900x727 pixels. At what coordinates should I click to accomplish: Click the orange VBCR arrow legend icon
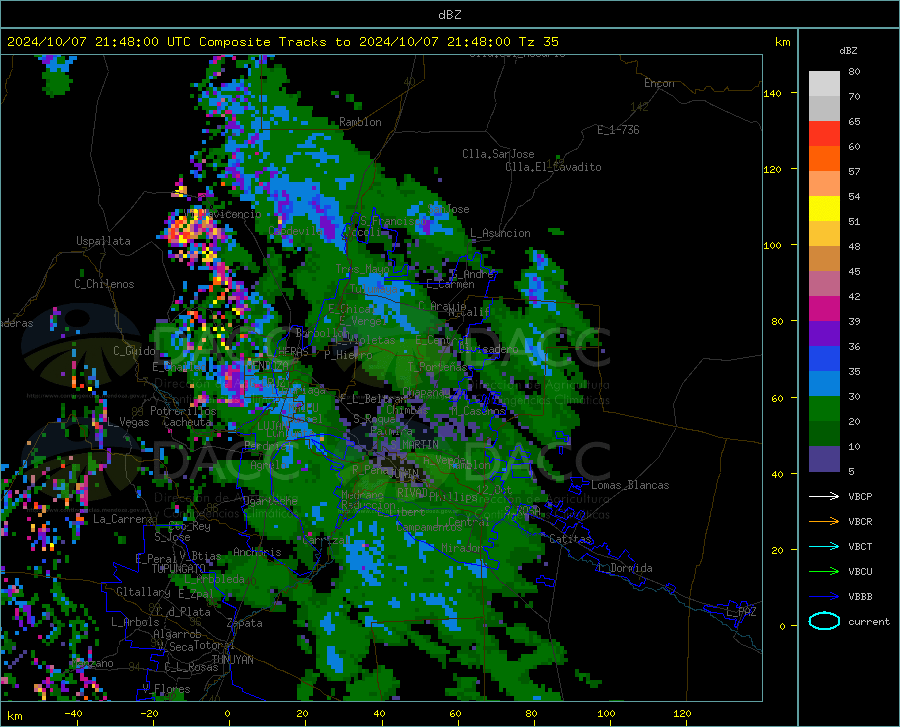point(824,522)
